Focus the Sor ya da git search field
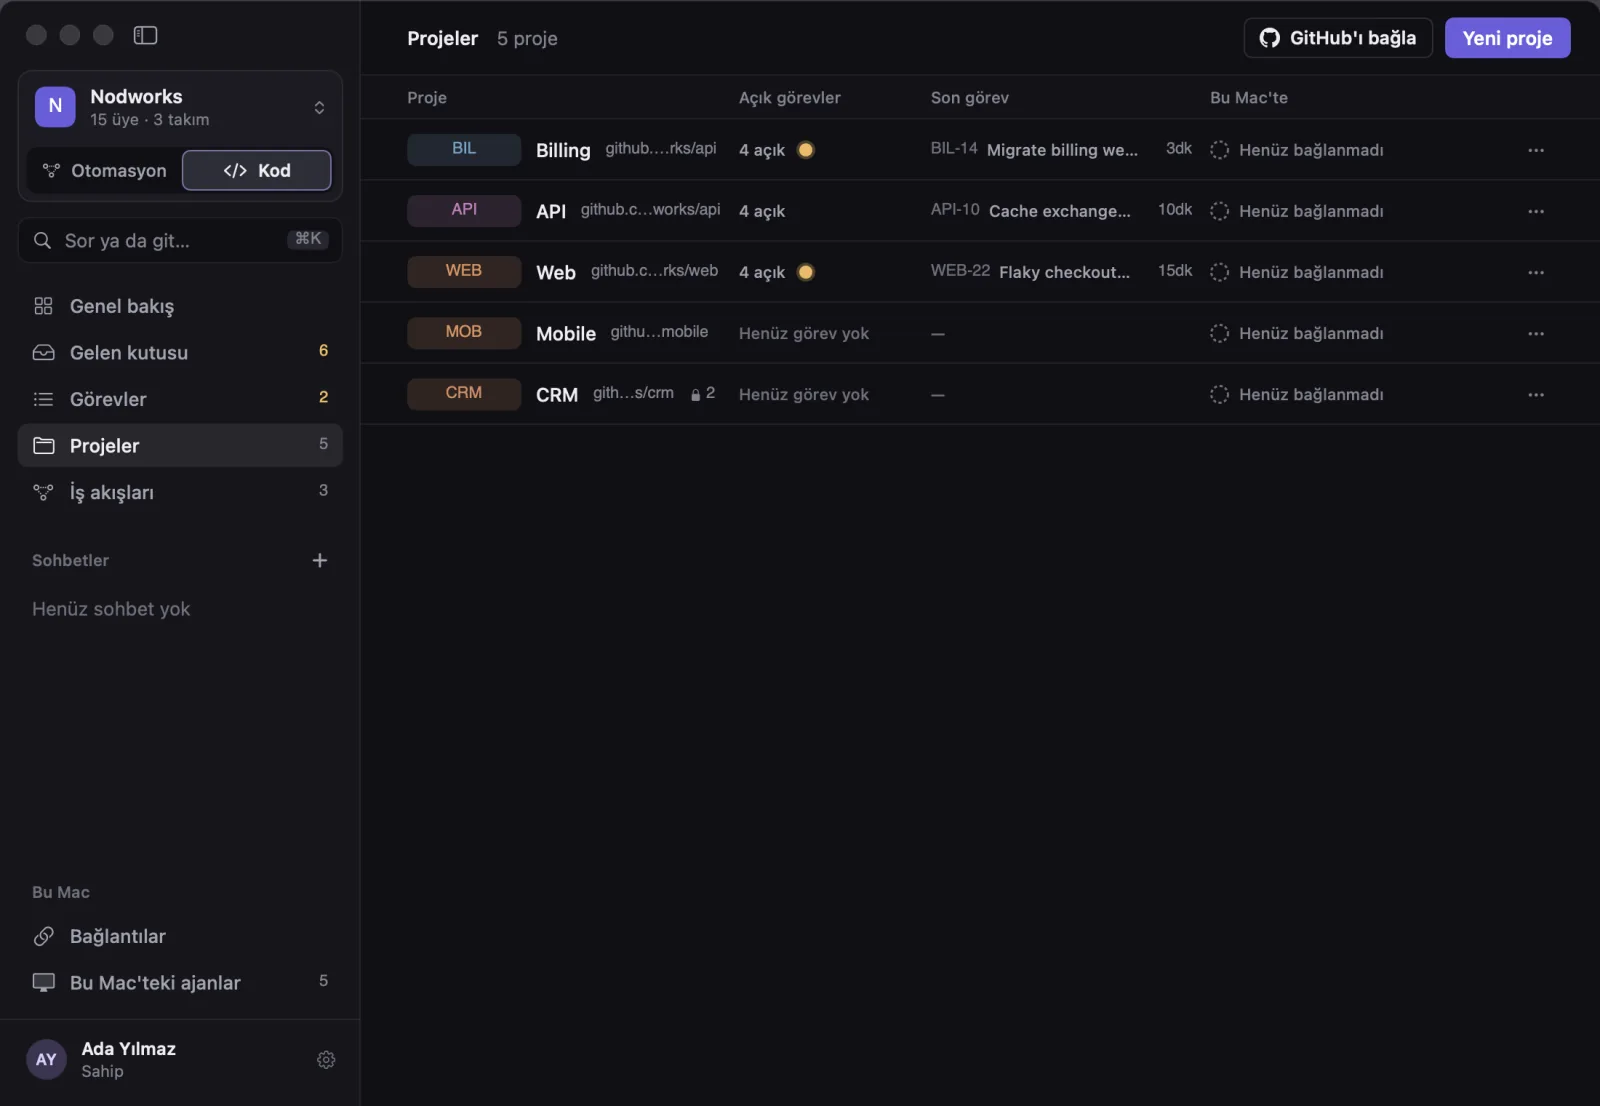 click(x=180, y=240)
